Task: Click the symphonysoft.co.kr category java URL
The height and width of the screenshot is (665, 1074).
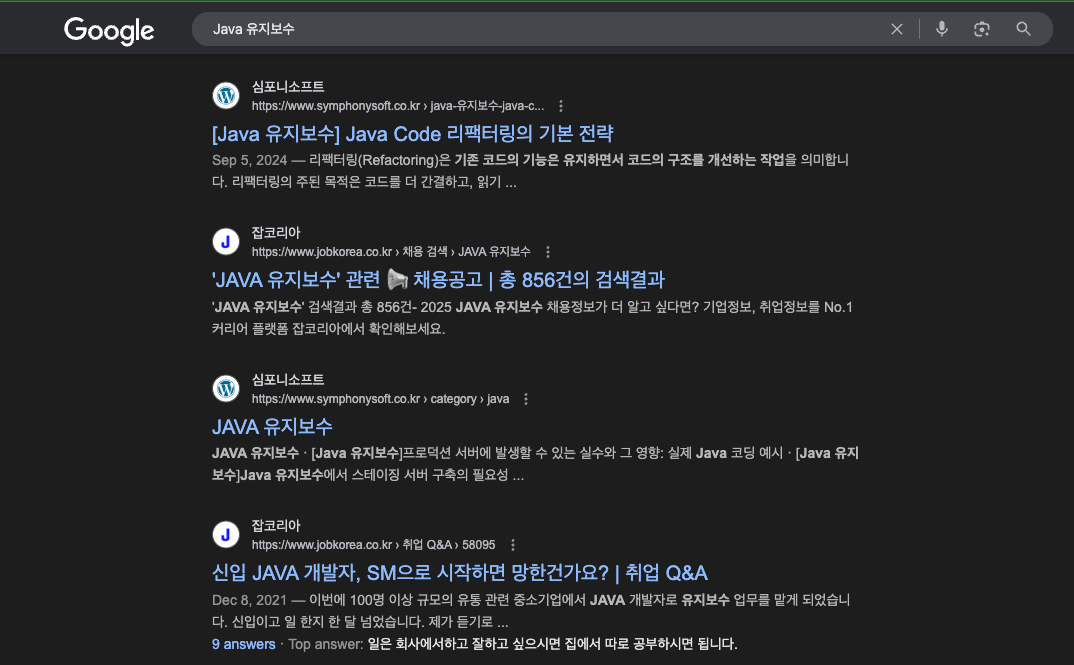Action: coord(380,399)
